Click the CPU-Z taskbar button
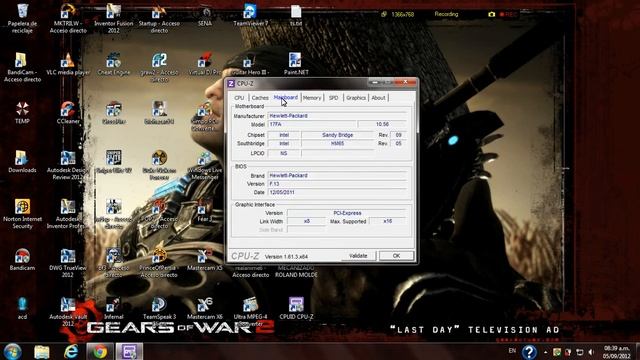Viewport: 640px width, 360px height. click(x=129, y=351)
